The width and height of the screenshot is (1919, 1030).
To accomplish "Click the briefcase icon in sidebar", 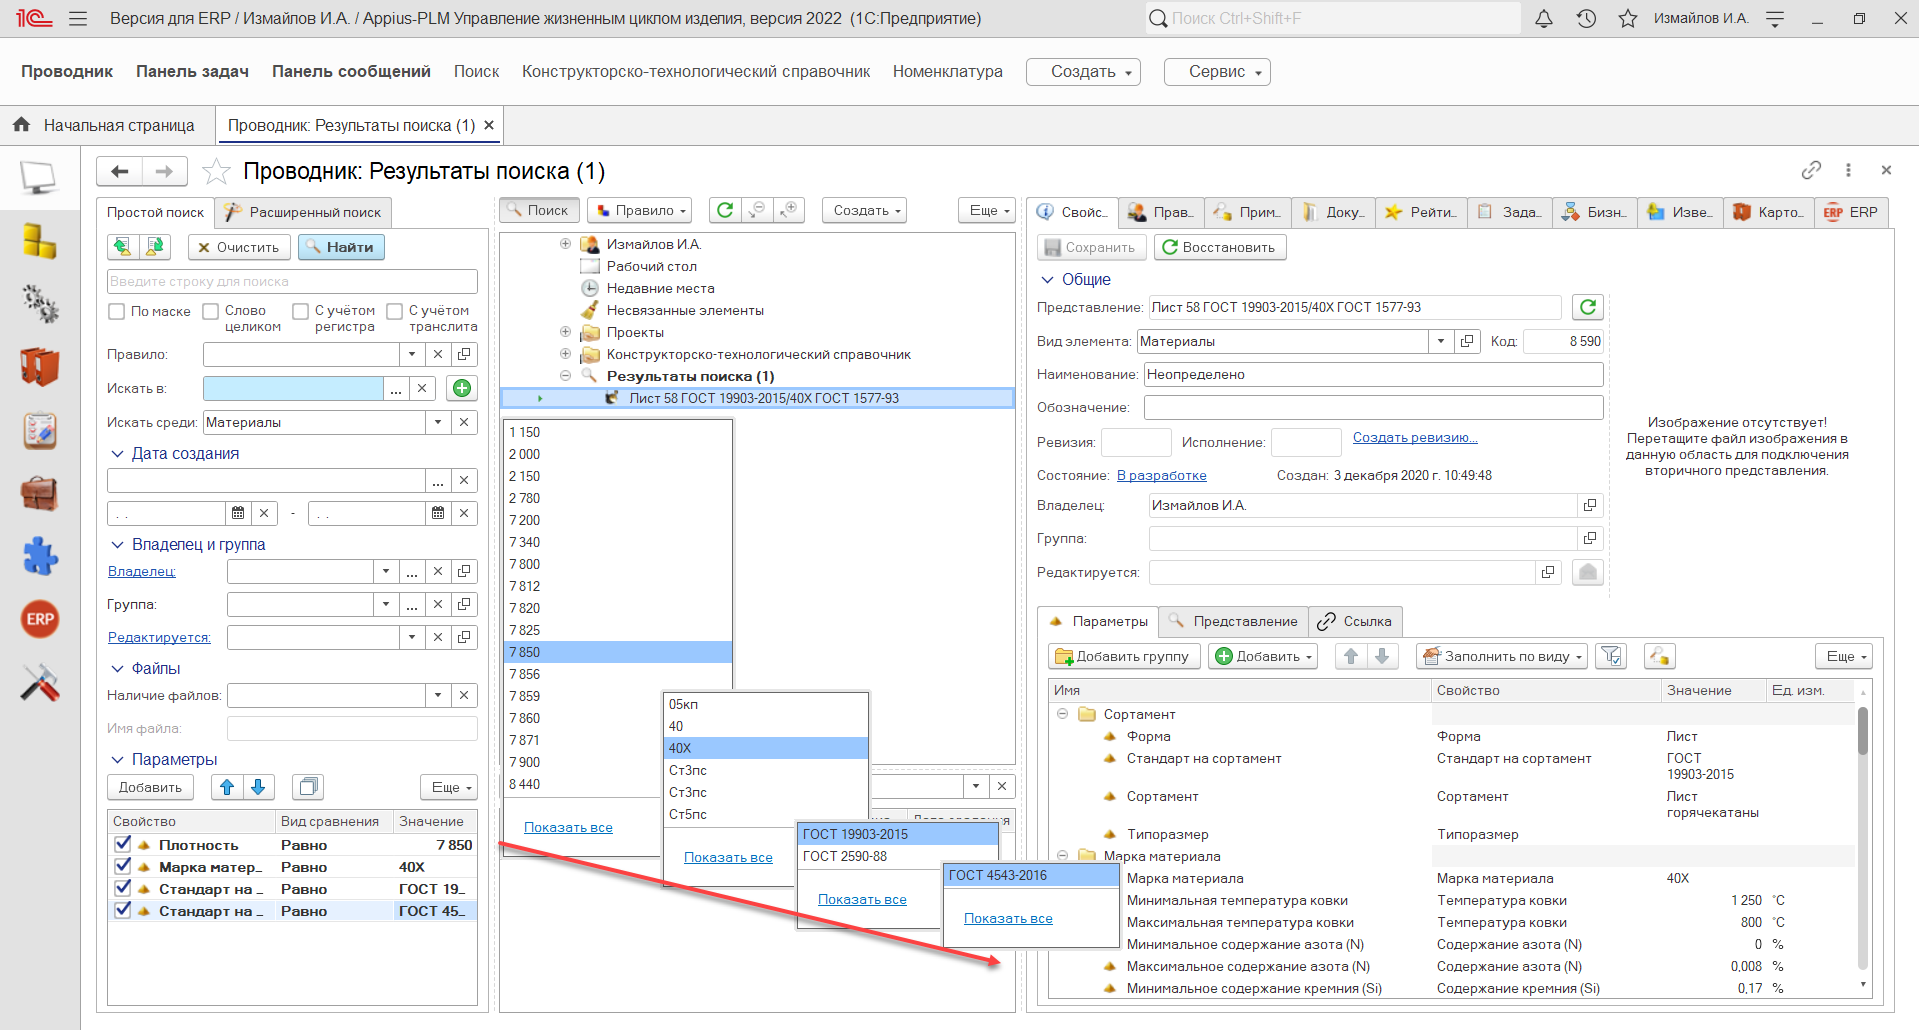I will pyautogui.click(x=39, y=493).
